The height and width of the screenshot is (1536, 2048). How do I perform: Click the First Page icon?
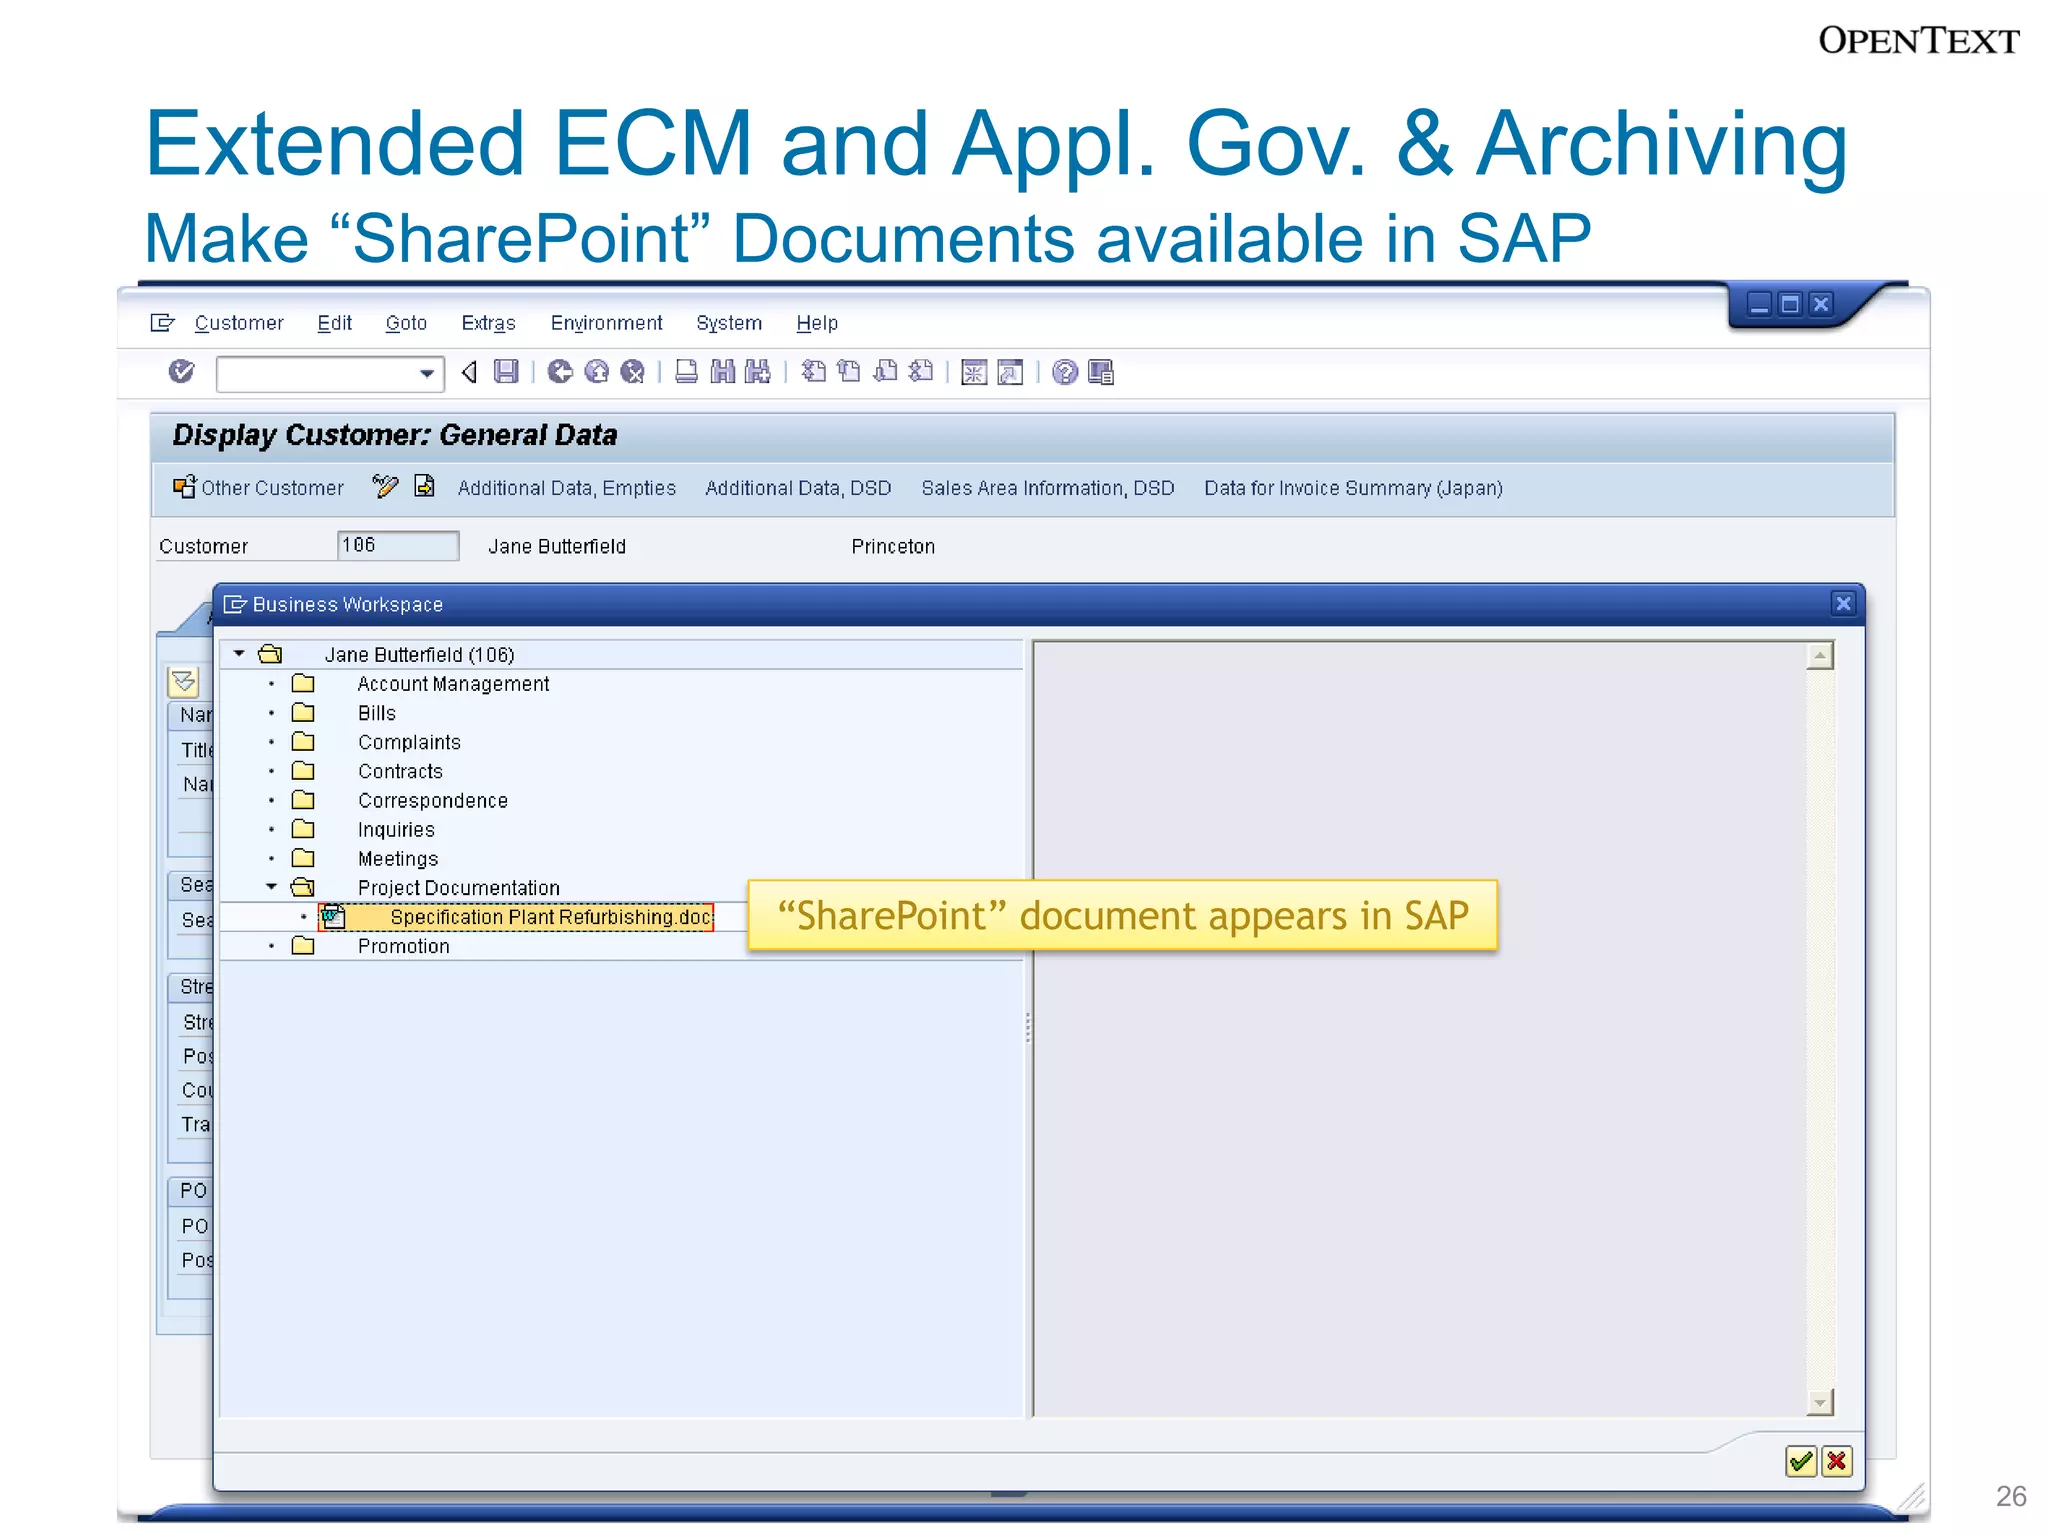814,372
